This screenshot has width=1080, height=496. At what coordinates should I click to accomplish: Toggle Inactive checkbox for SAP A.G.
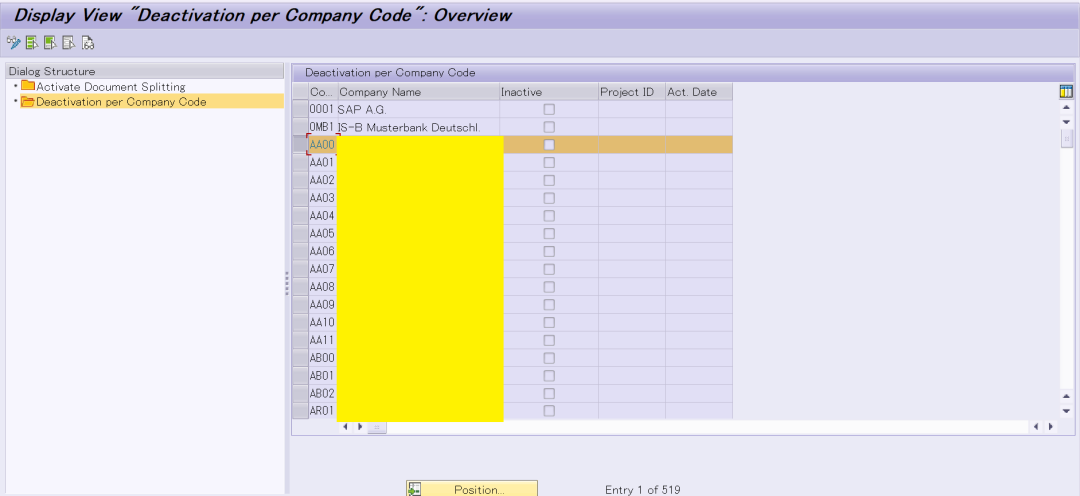[x=549, y=109]
